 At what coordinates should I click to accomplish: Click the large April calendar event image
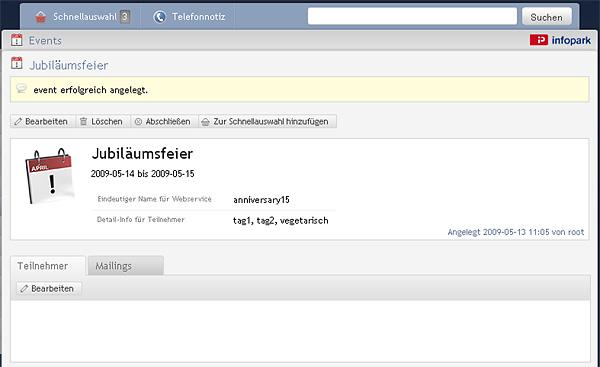[49, 176]
